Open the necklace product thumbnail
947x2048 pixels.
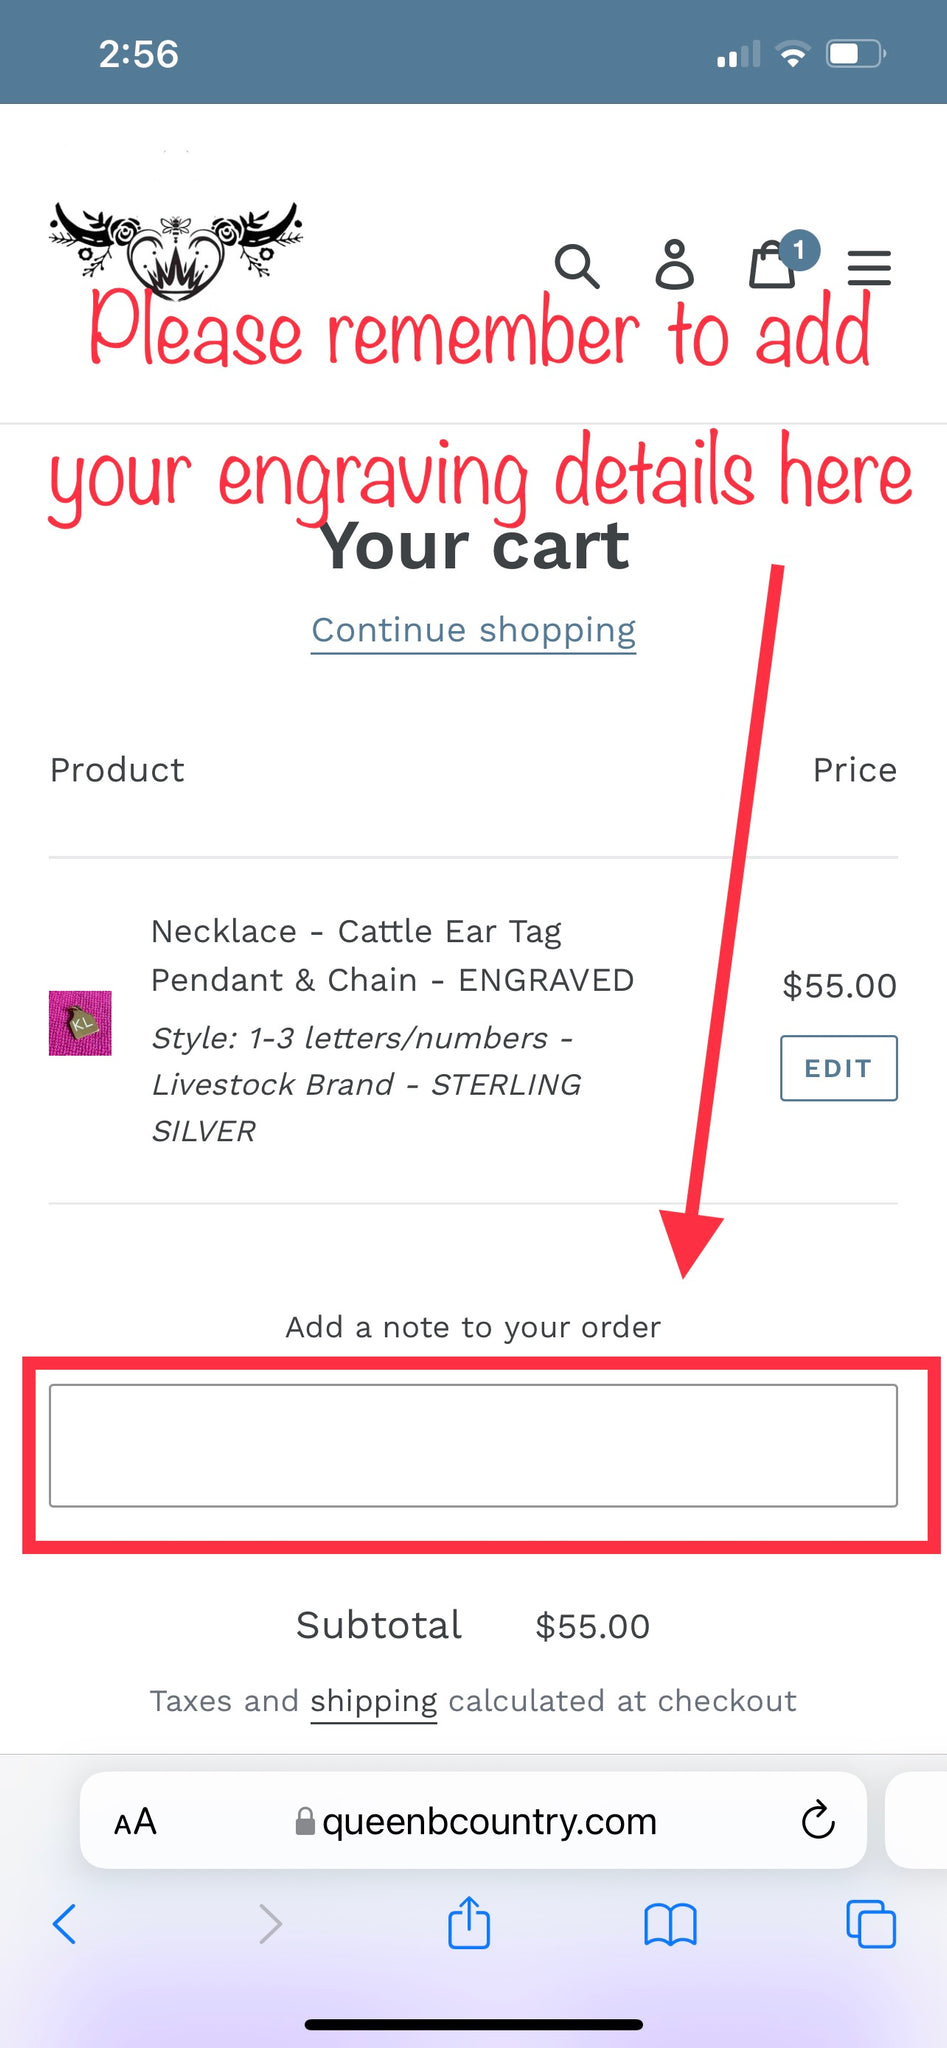pyautogui.click(x=80, y=1023)
